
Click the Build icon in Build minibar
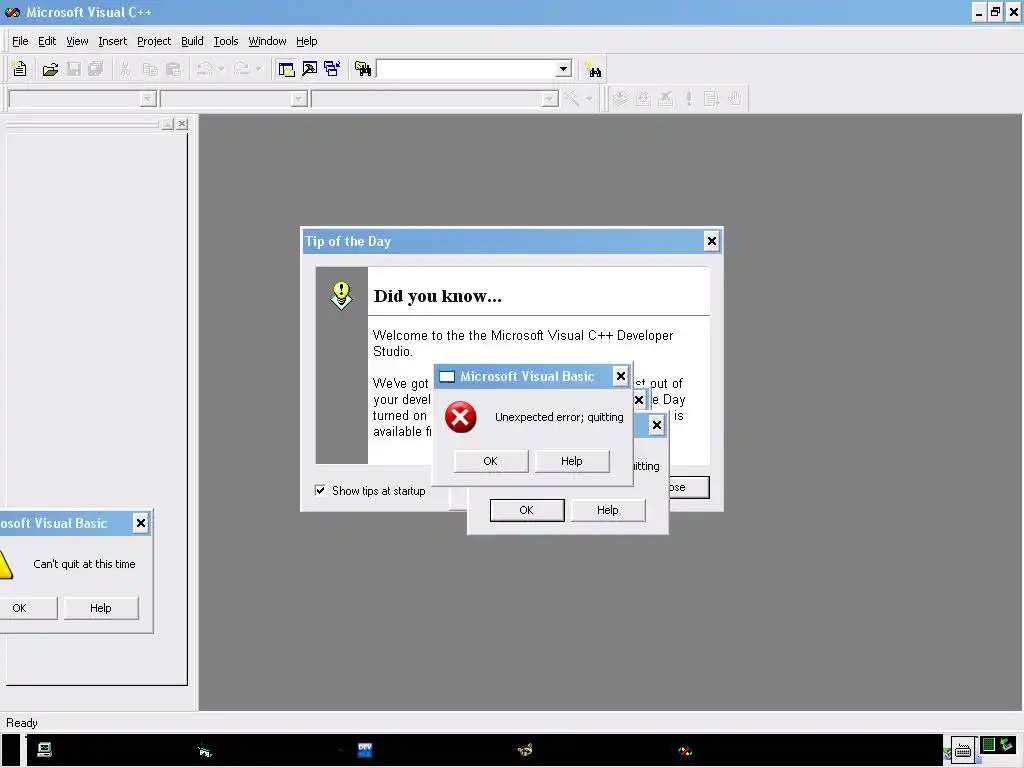[x=643, y=99]
